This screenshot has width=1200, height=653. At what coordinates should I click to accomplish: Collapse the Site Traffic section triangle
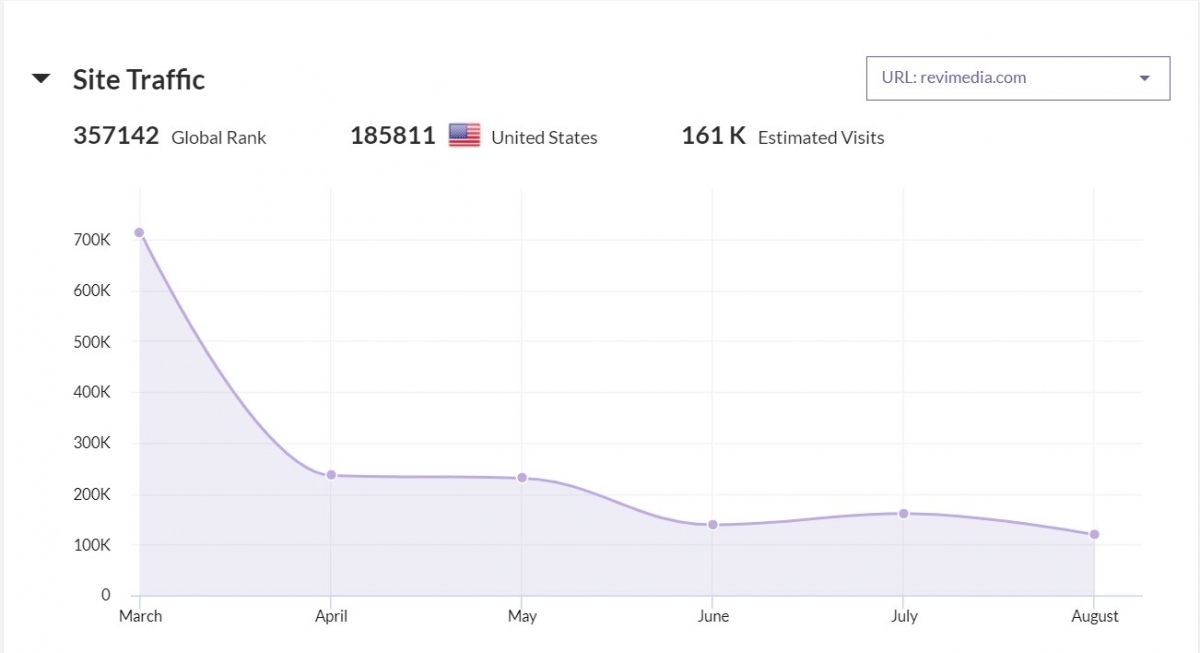pos(41,79)
